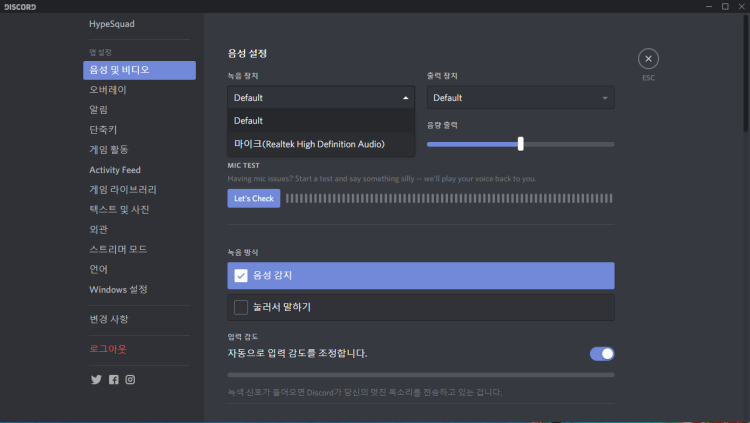Viewport: 750px width, 423px height.
Task: Close the Discord window
Action: (x=741, y=6)
